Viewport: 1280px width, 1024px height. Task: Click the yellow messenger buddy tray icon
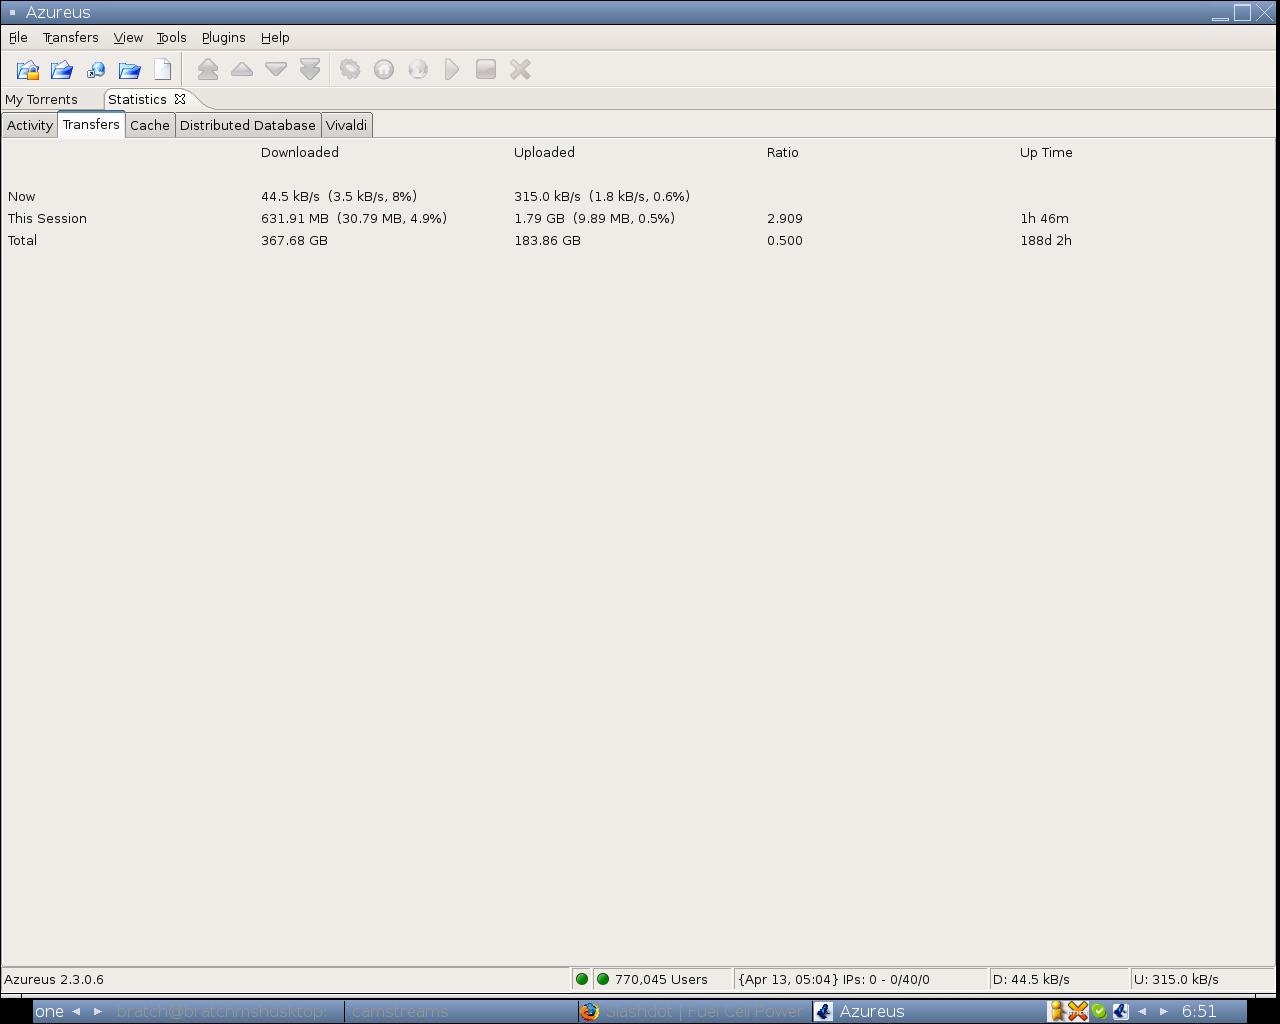1057,1011
